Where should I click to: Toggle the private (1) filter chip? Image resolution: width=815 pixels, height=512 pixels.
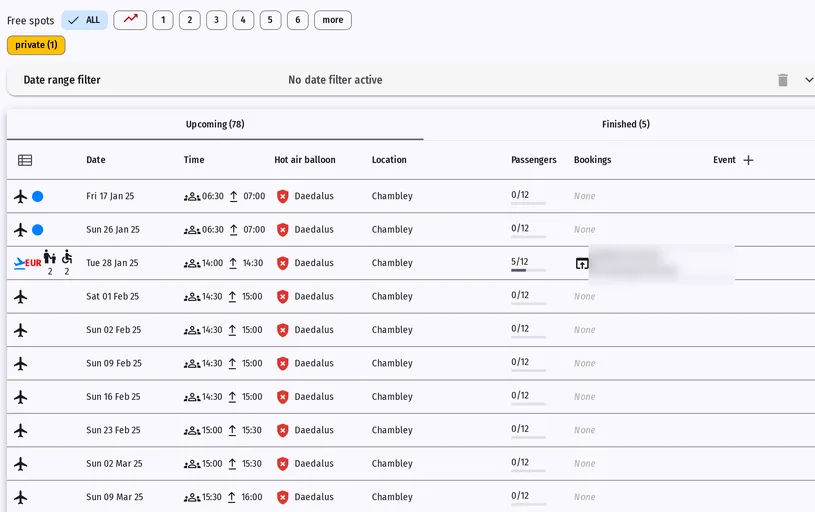click(x=36, y=45)
